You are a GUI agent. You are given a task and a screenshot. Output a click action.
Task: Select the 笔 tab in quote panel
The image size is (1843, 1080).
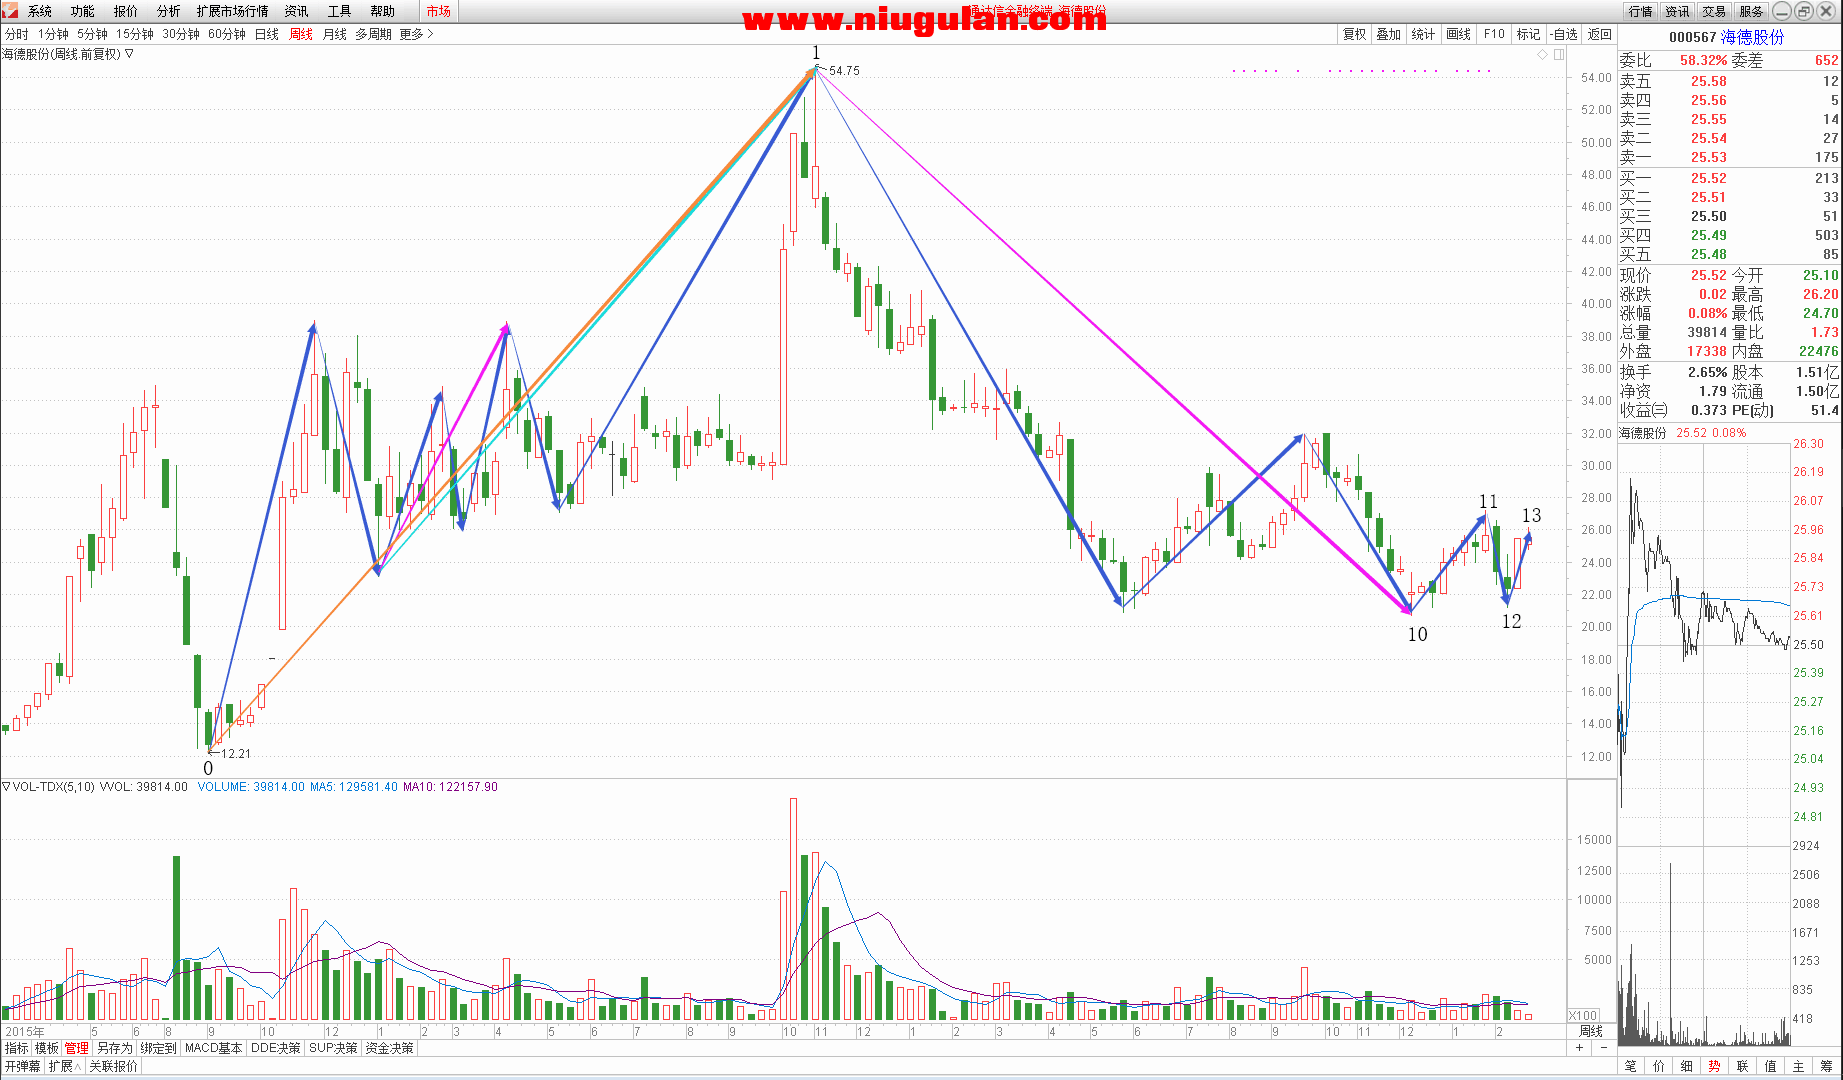[x=1630, y=1066]
